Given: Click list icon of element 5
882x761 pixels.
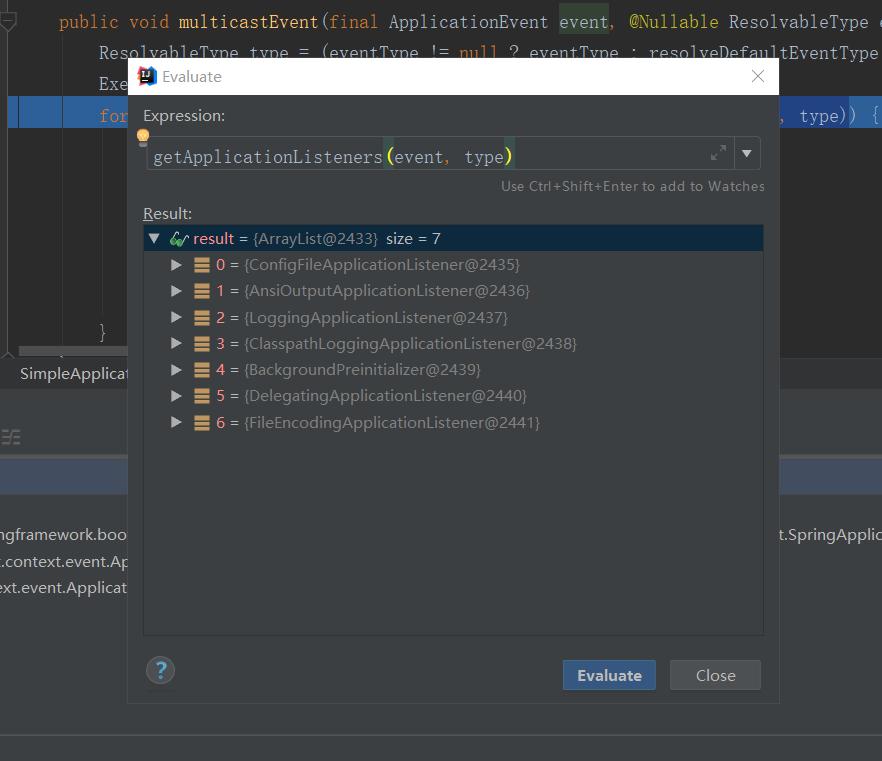Looking at the screenshot, I should pos(202,396).
